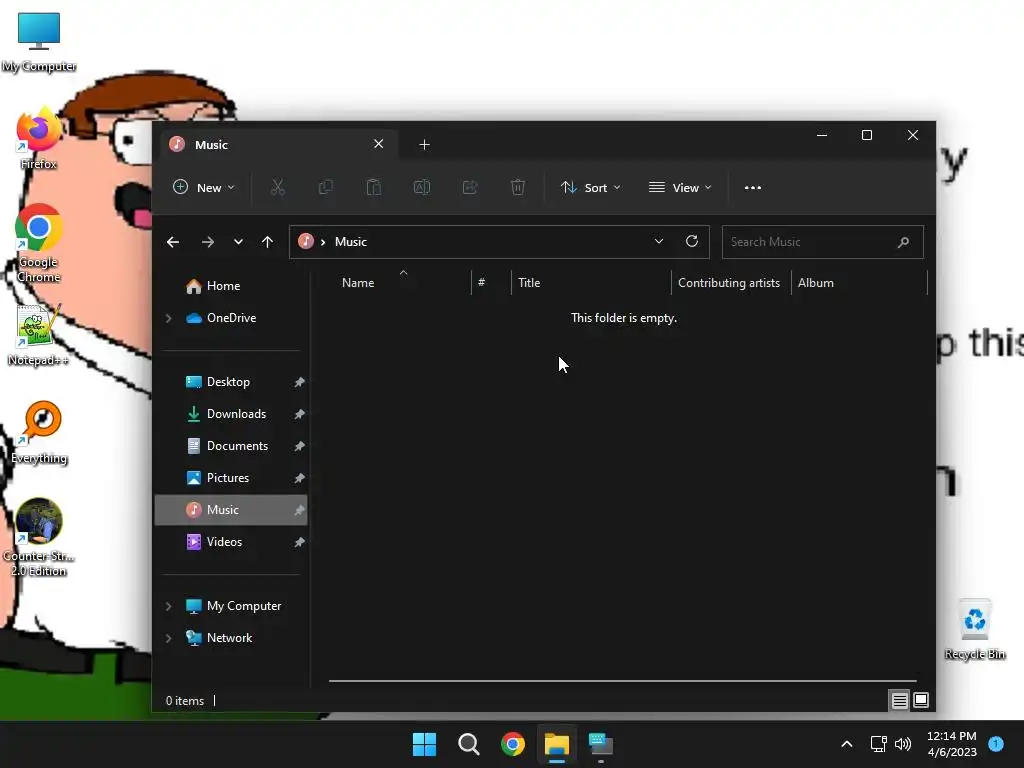The image size is (1024, 768).
Task: Open taskbar Search
Action: [x=469, y=744]
